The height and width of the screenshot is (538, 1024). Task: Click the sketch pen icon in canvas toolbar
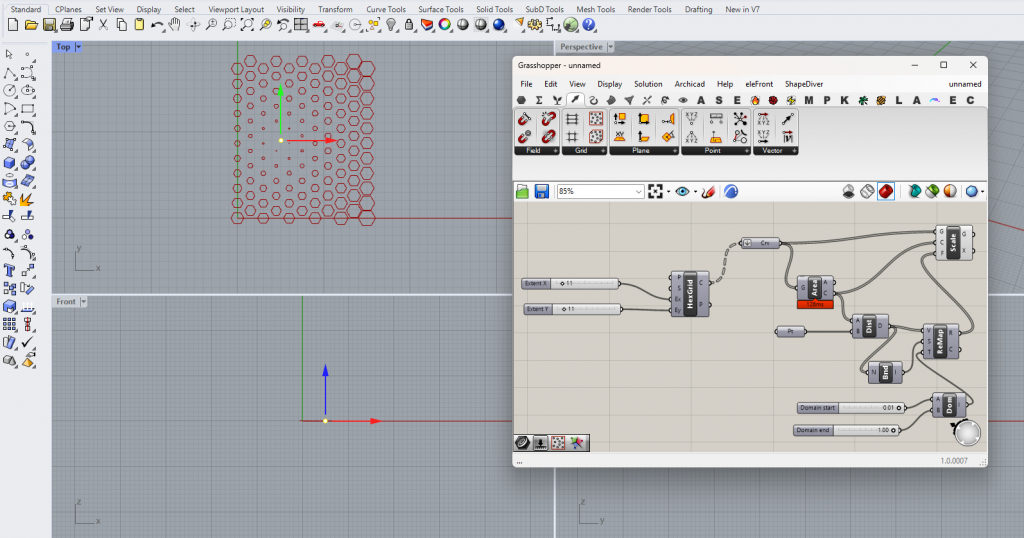point(708,191)
